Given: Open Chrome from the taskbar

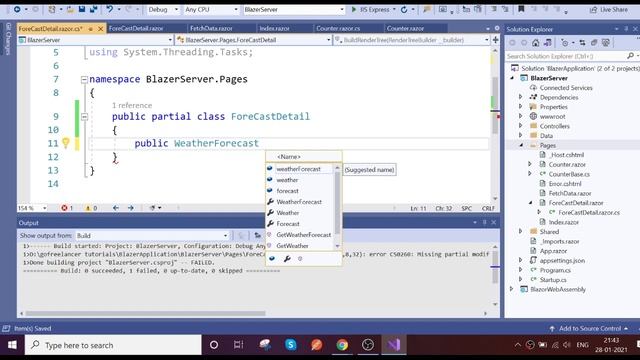Looking at the screenshot, I should [x=342, y=345].
